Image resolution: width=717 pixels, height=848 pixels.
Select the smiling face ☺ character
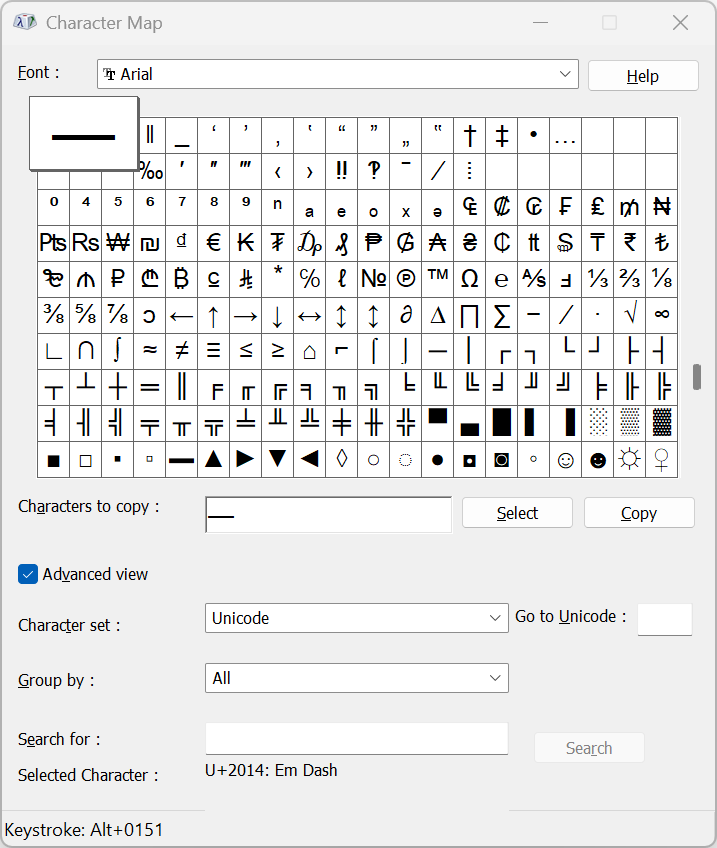click(x=566, y=460)
